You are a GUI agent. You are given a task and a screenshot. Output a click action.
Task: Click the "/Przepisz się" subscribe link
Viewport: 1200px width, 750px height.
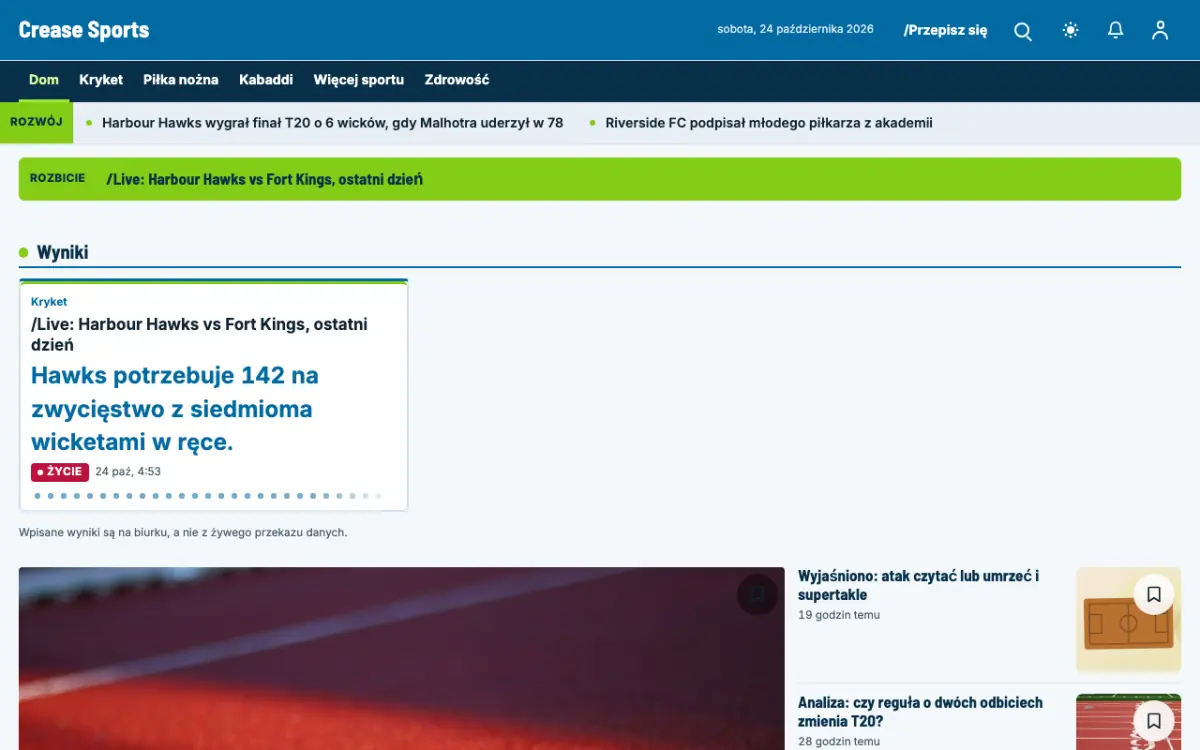945,30
